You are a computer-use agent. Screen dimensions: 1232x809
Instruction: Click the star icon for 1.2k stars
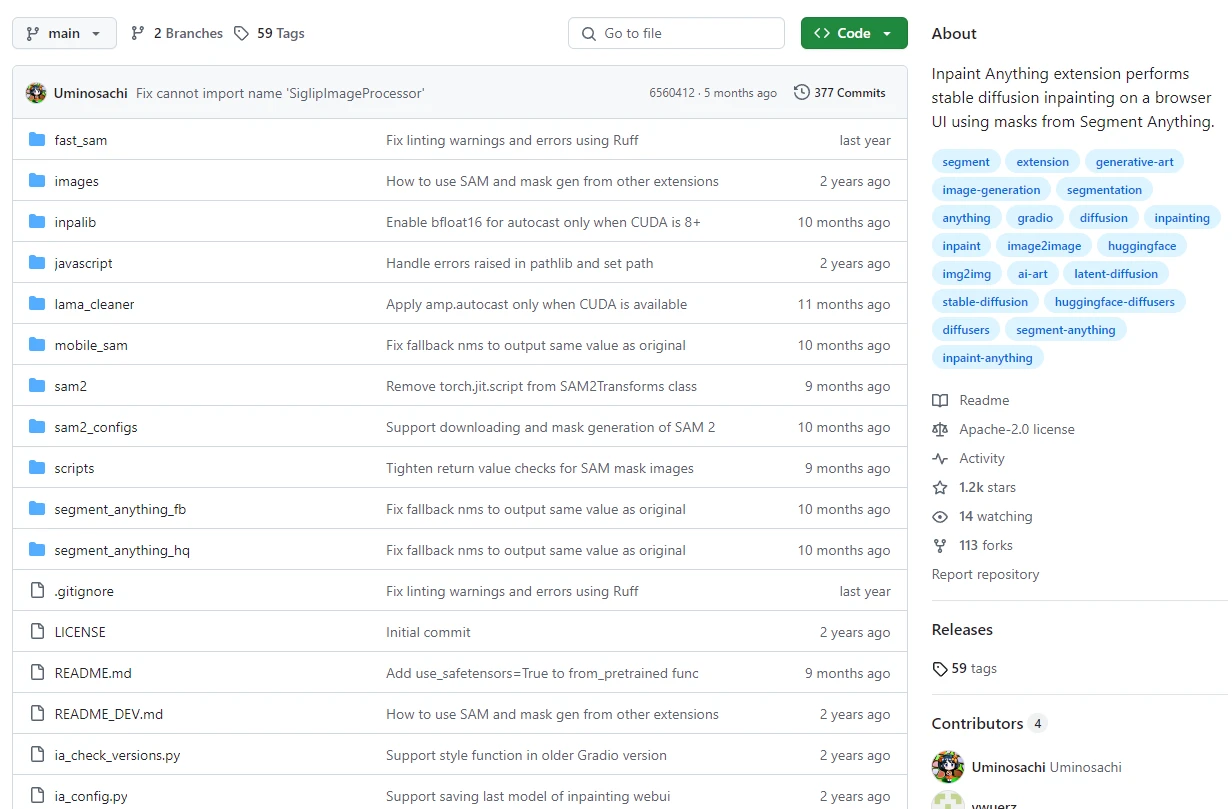pyautogui.click(x=940, y=487)
